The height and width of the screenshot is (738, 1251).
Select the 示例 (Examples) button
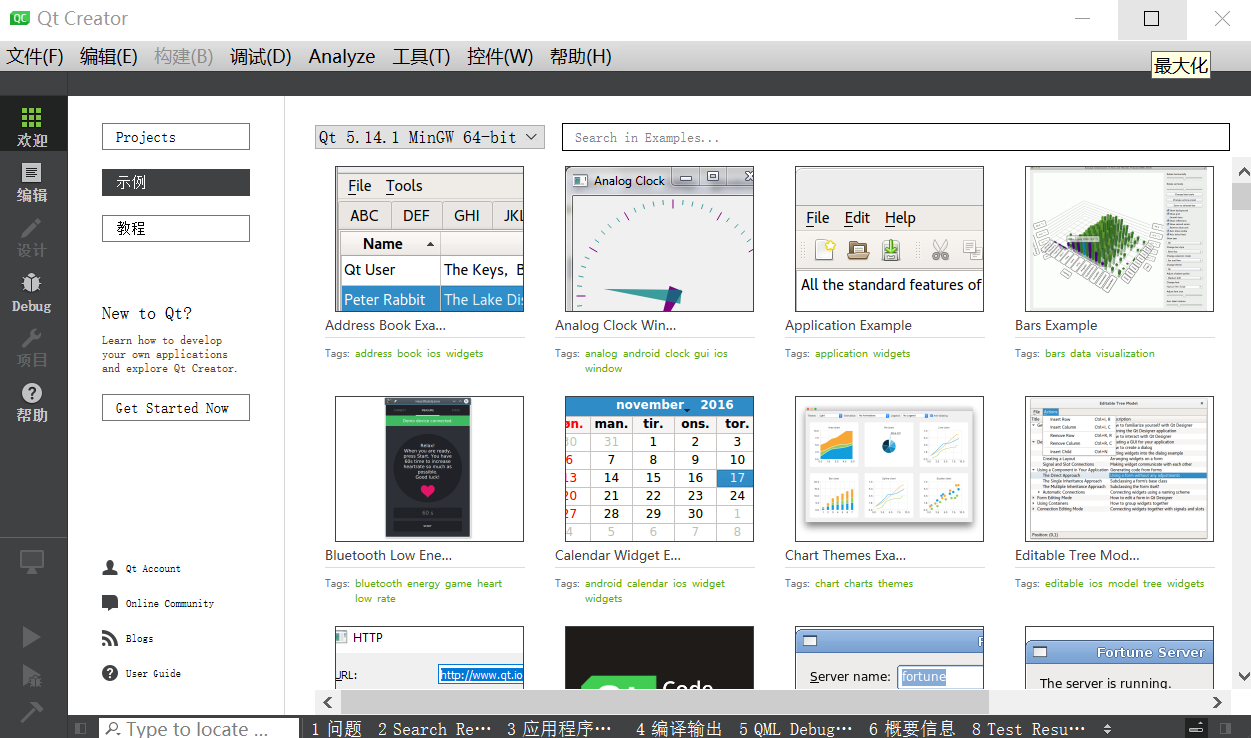[176, 183]
